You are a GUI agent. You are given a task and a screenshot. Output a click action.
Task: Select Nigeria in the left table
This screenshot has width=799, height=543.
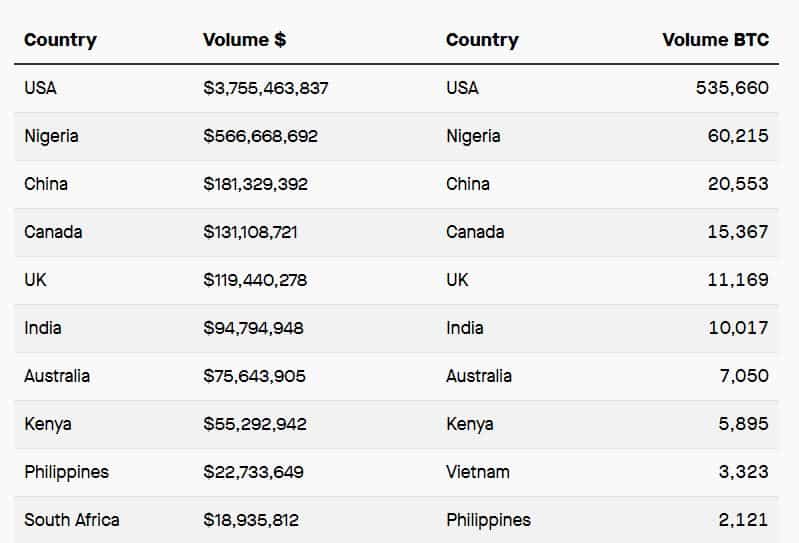coord(51,137)
